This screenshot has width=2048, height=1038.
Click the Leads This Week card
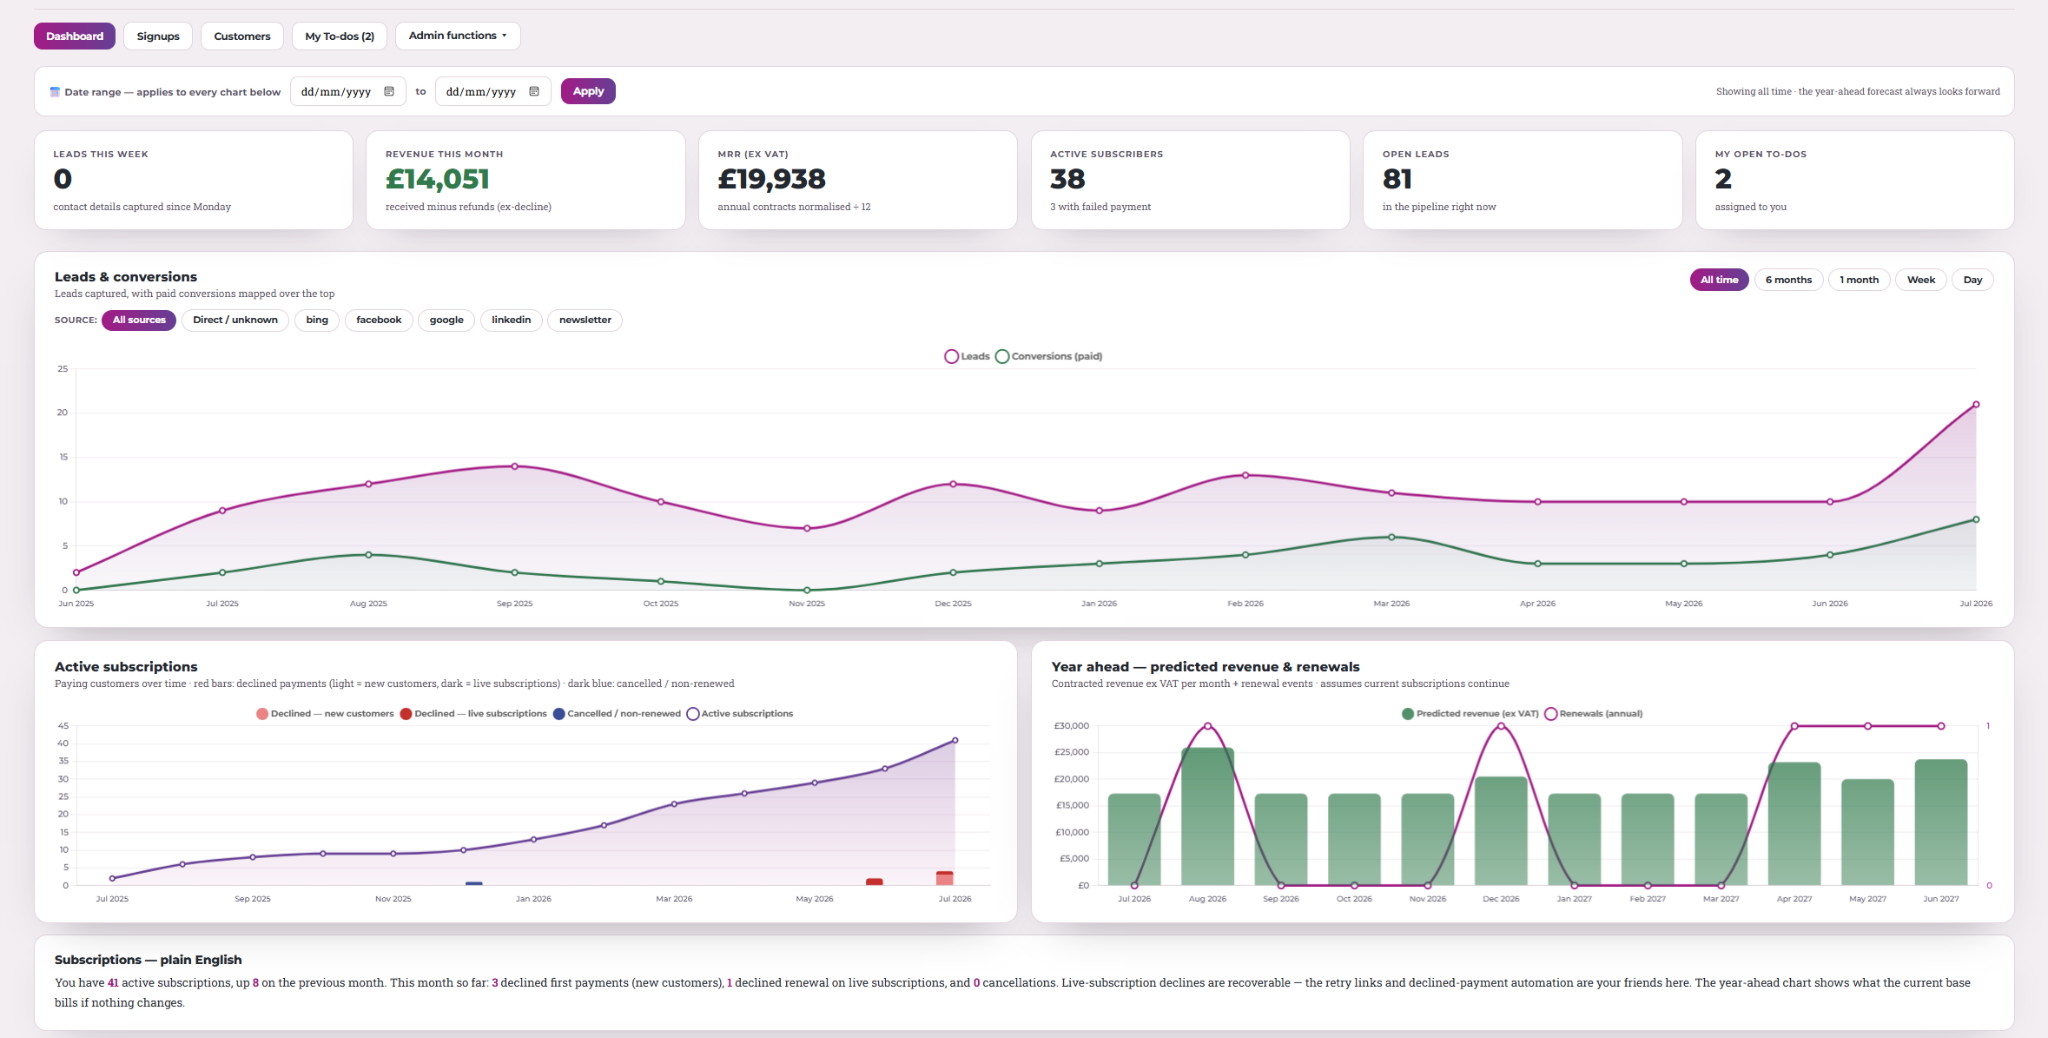coord(194,180)
